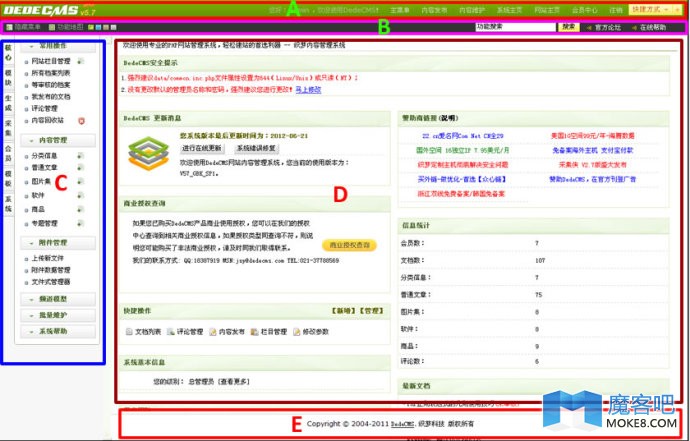
Task: Collapse the 常用操作 sidebar section
Action: [62, 47]
